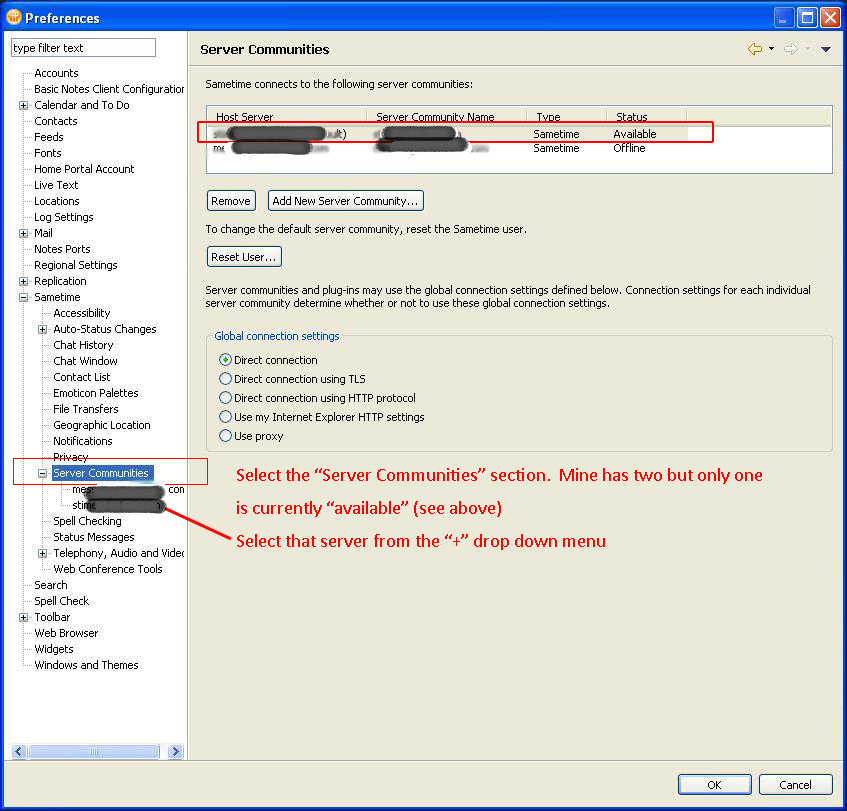Open the view menu triangle at top right
This screenshot has width=847, height=811.
pyautogui.click(x=825, y=49)
